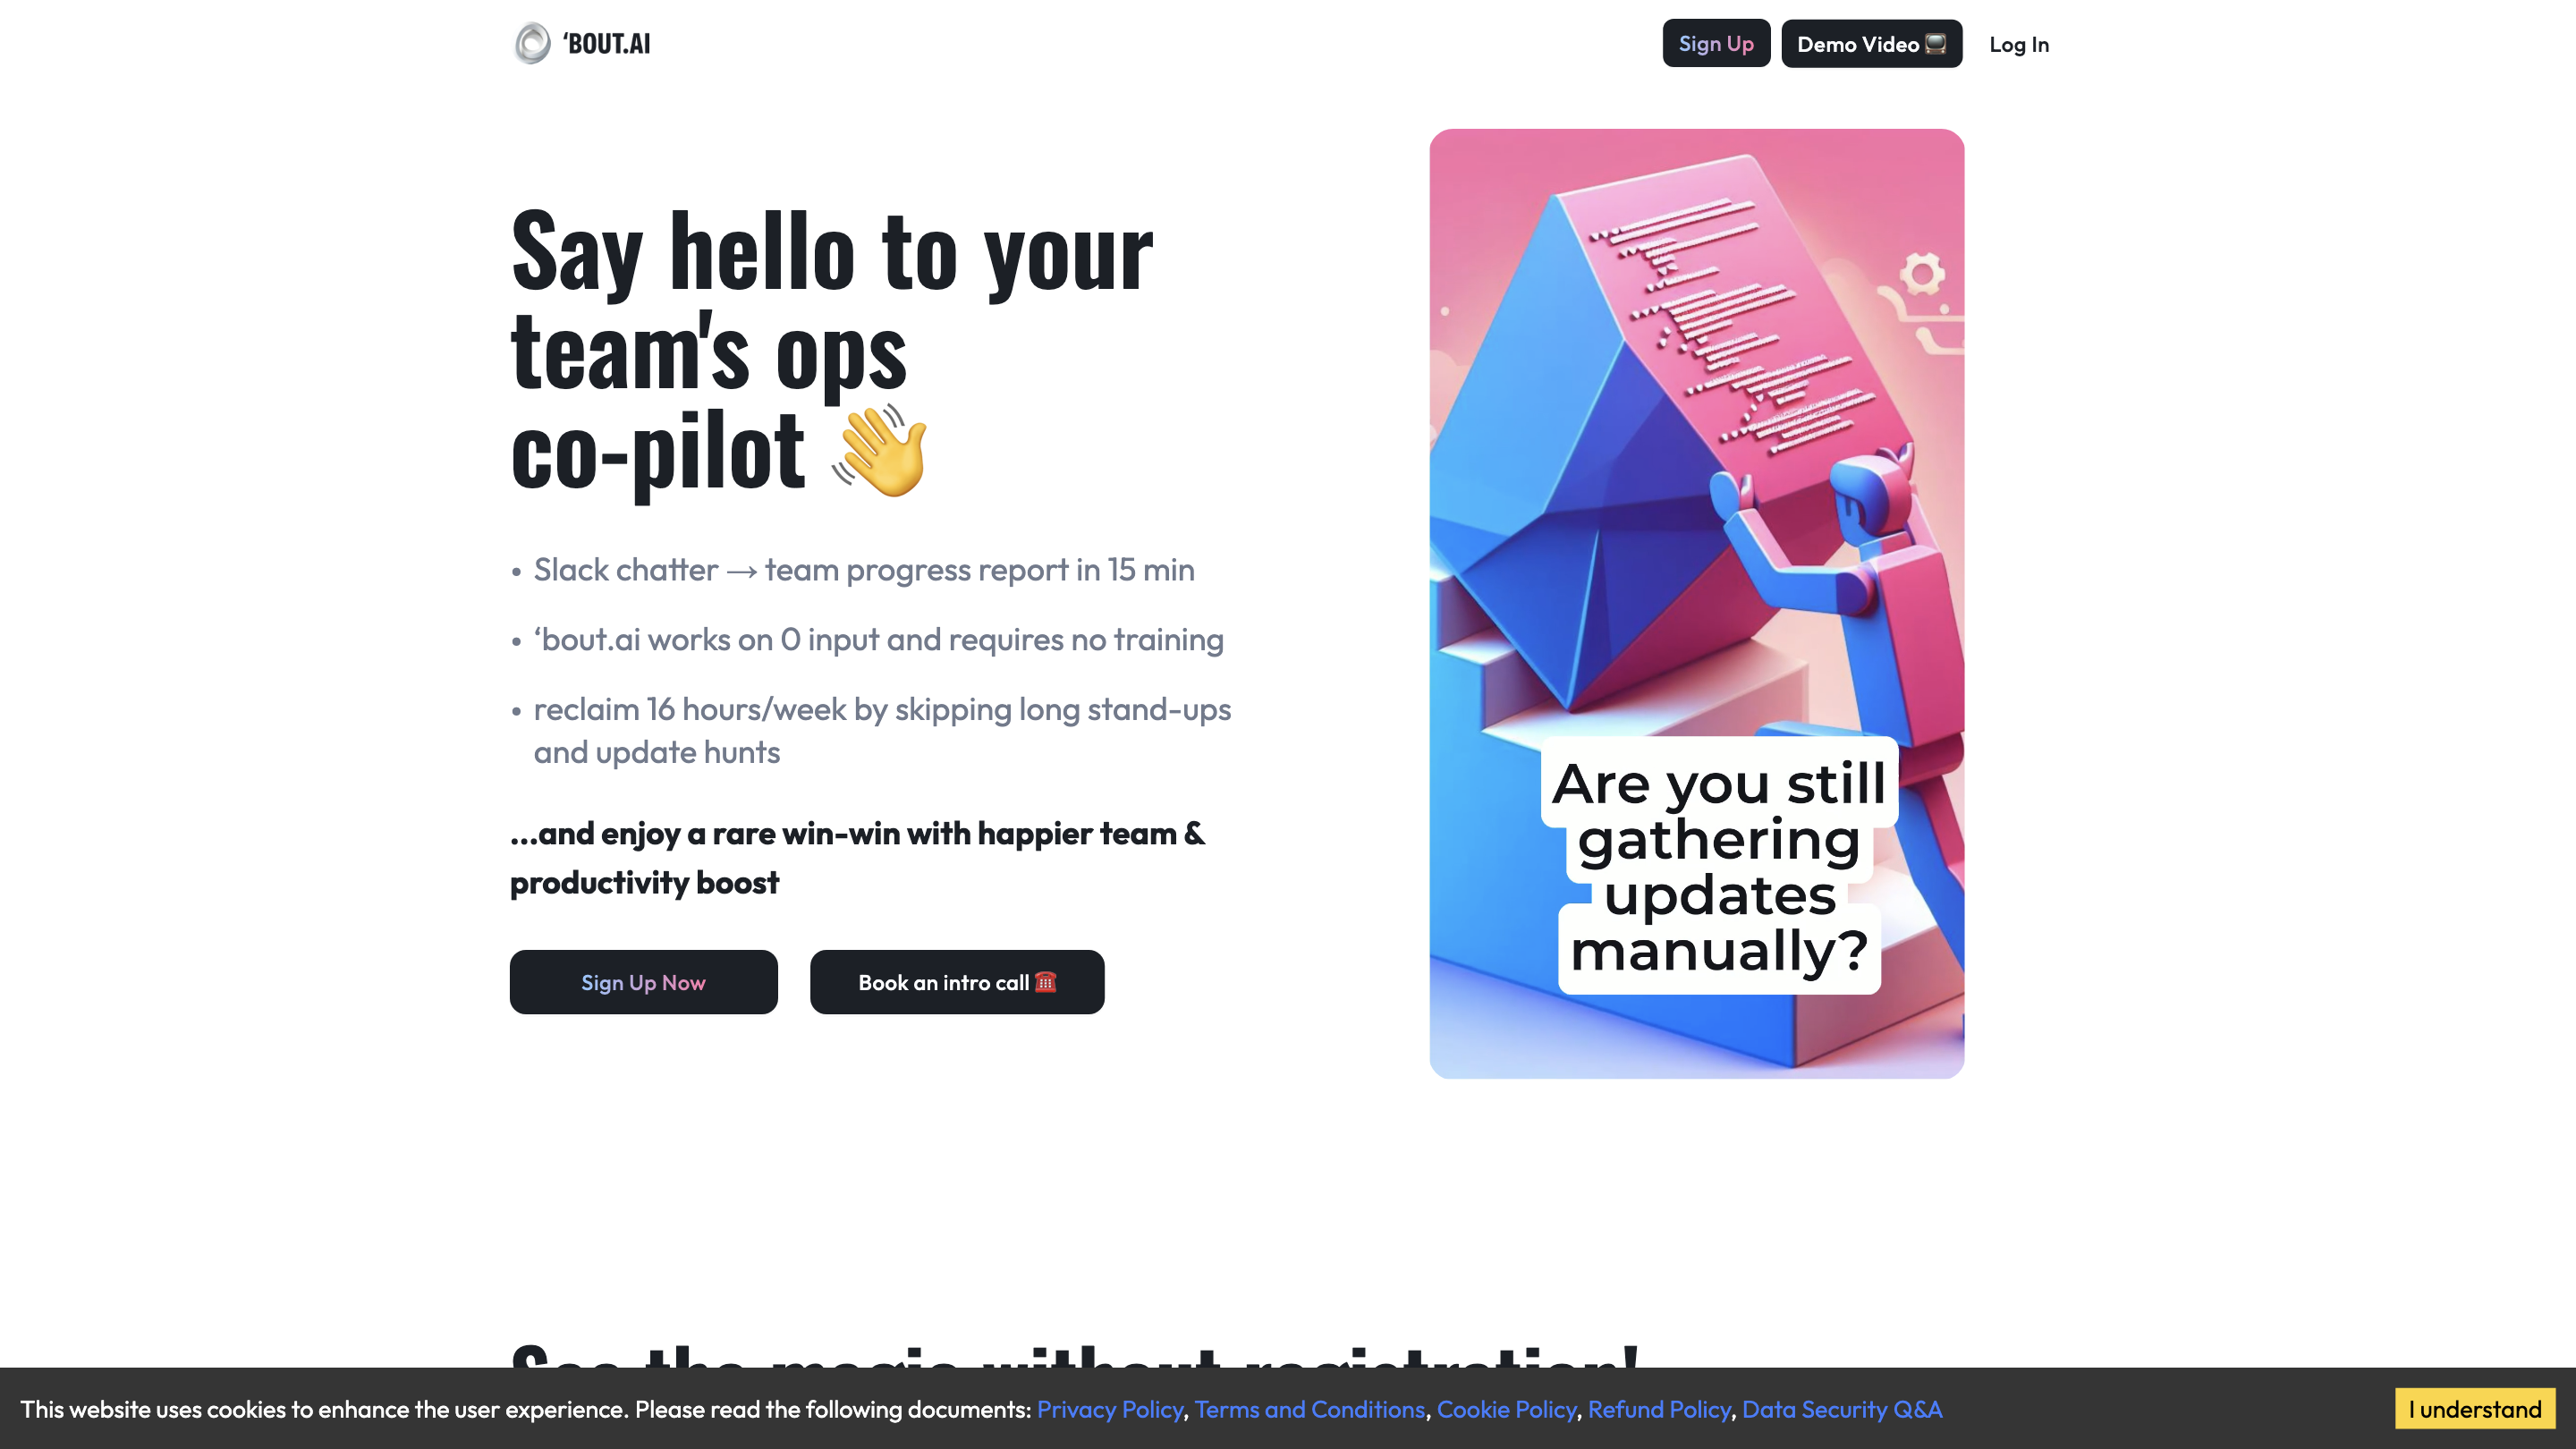Image resolution: width=2576 pixels, height=1449 pixels.
Task: Open the Data Security Q&A link
Action: coord(1842,1409)
